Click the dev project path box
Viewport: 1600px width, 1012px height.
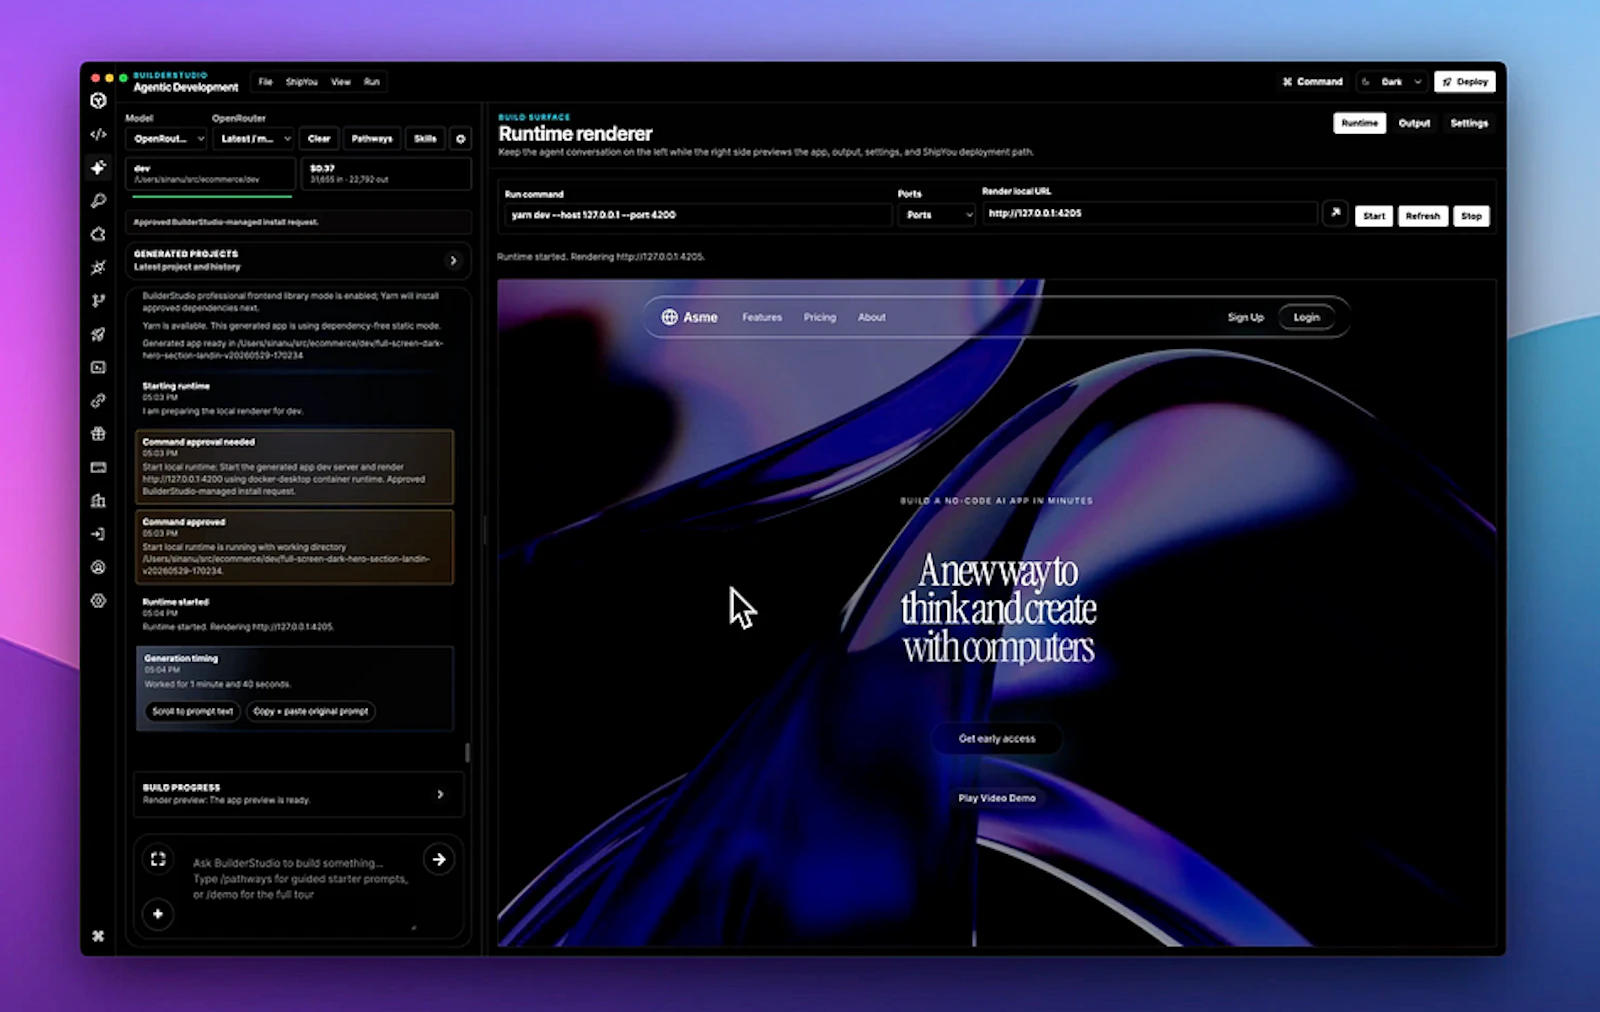[211, 174]
